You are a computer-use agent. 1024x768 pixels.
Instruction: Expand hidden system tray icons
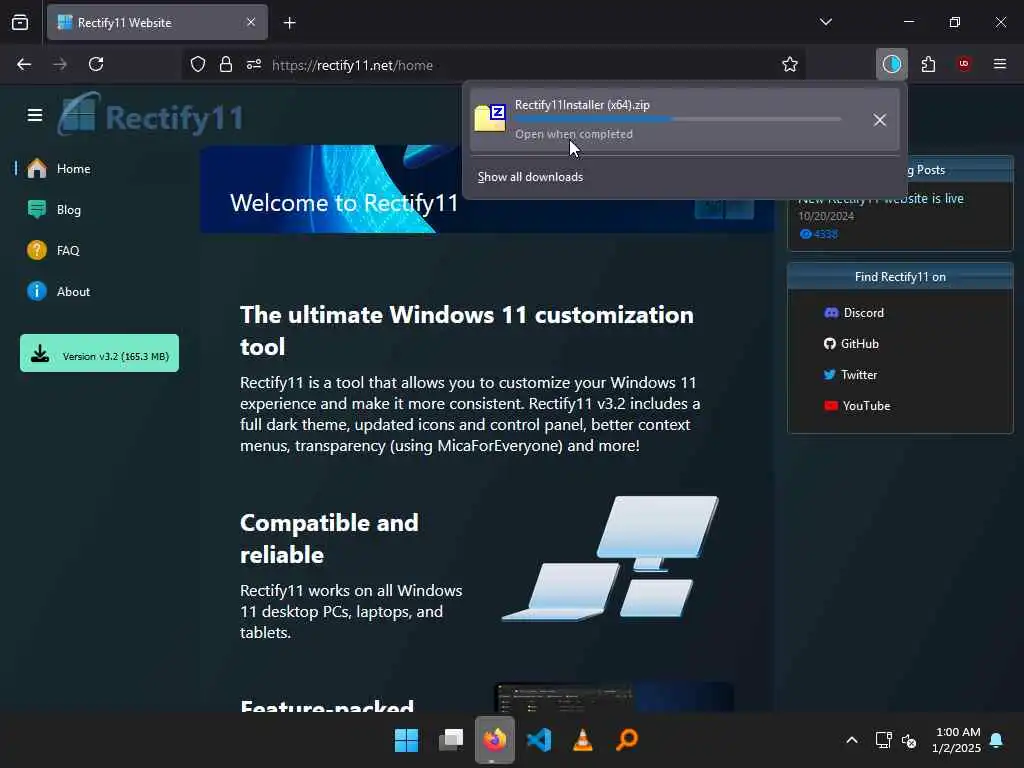pyautogui.click(x=852, y=740)
